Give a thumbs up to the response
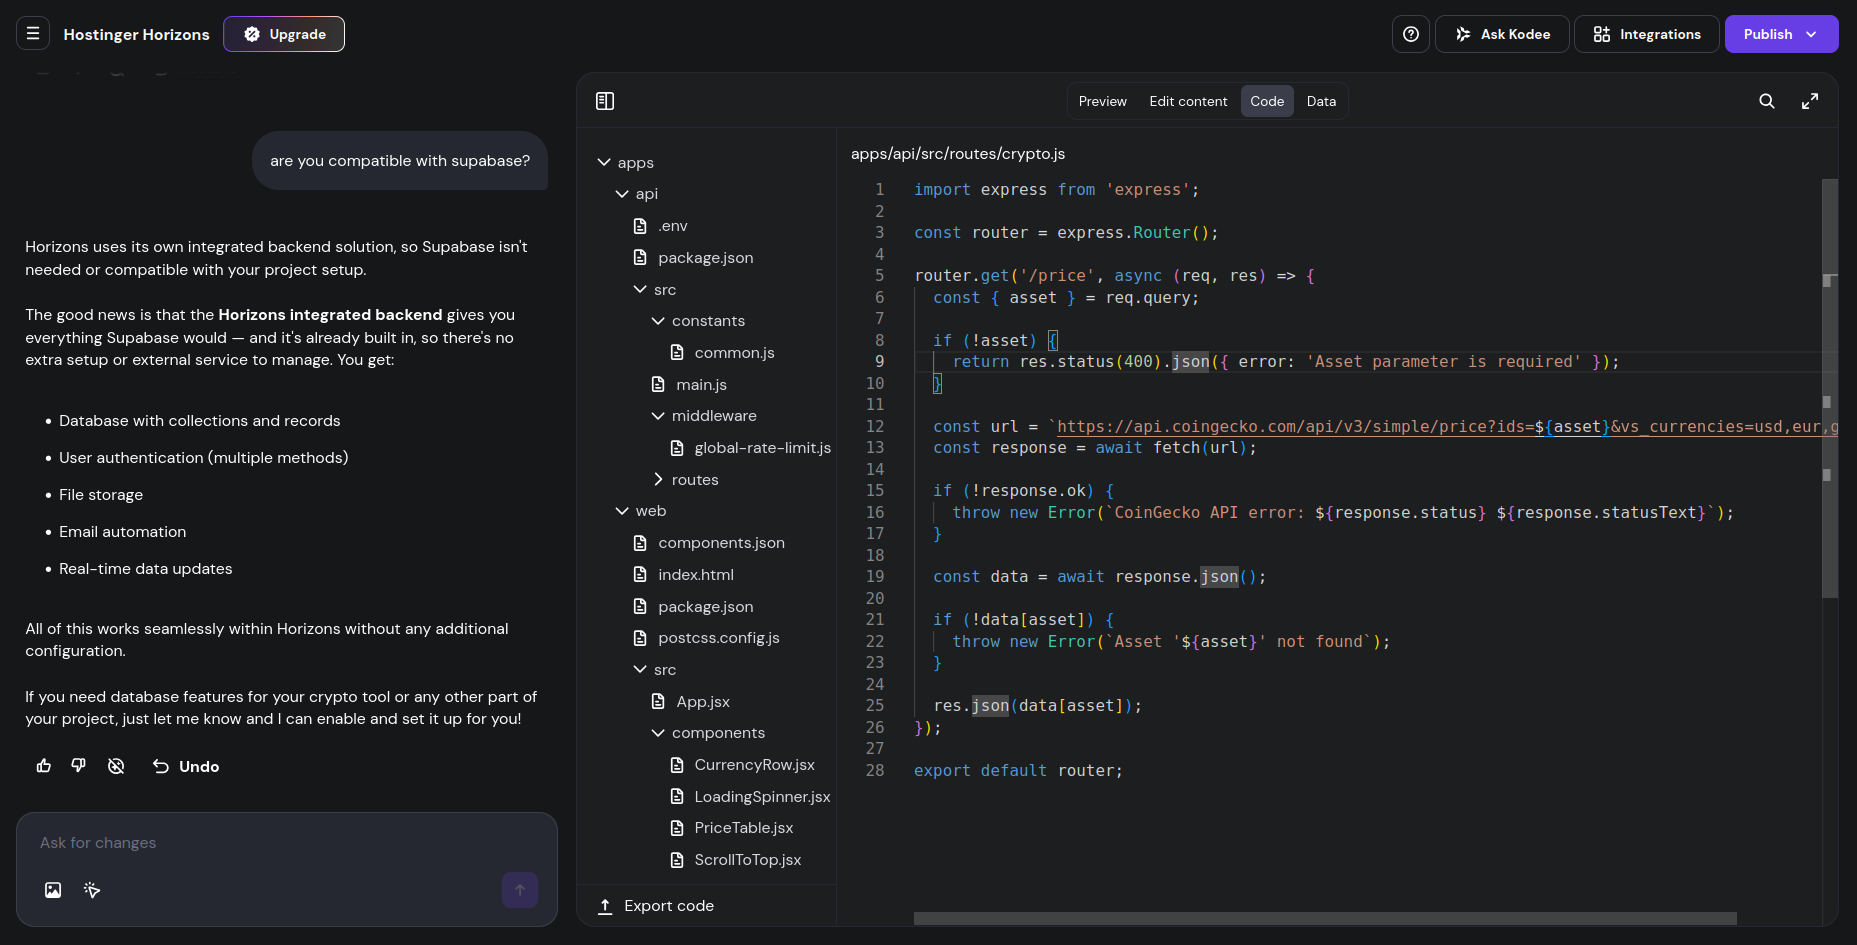Viewport: 1857px width, 945px height. pos(44,766)
